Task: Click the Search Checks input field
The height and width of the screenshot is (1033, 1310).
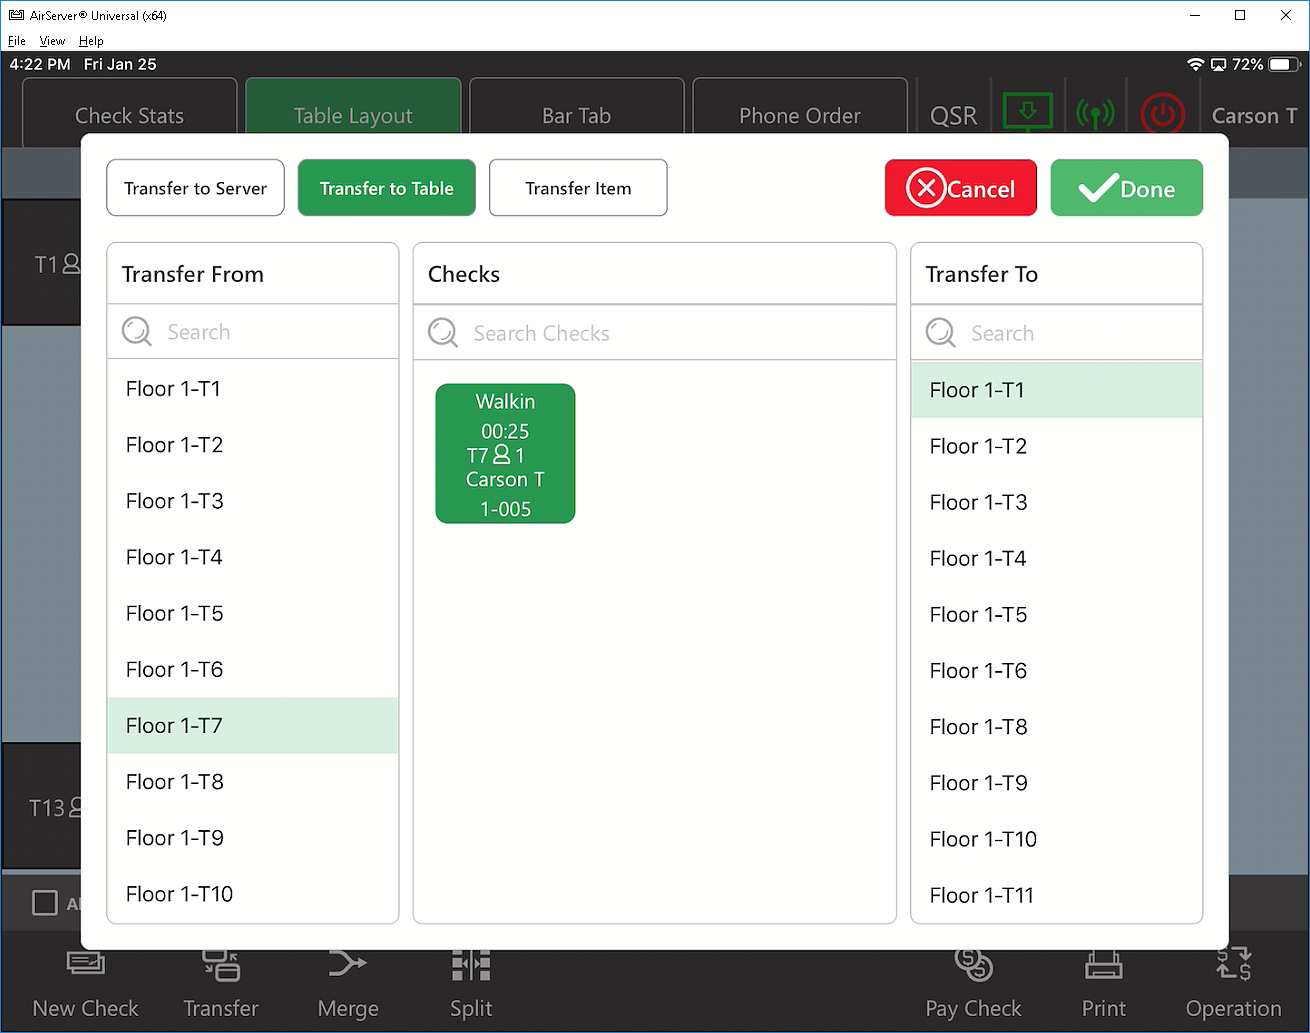Action: 654,333
